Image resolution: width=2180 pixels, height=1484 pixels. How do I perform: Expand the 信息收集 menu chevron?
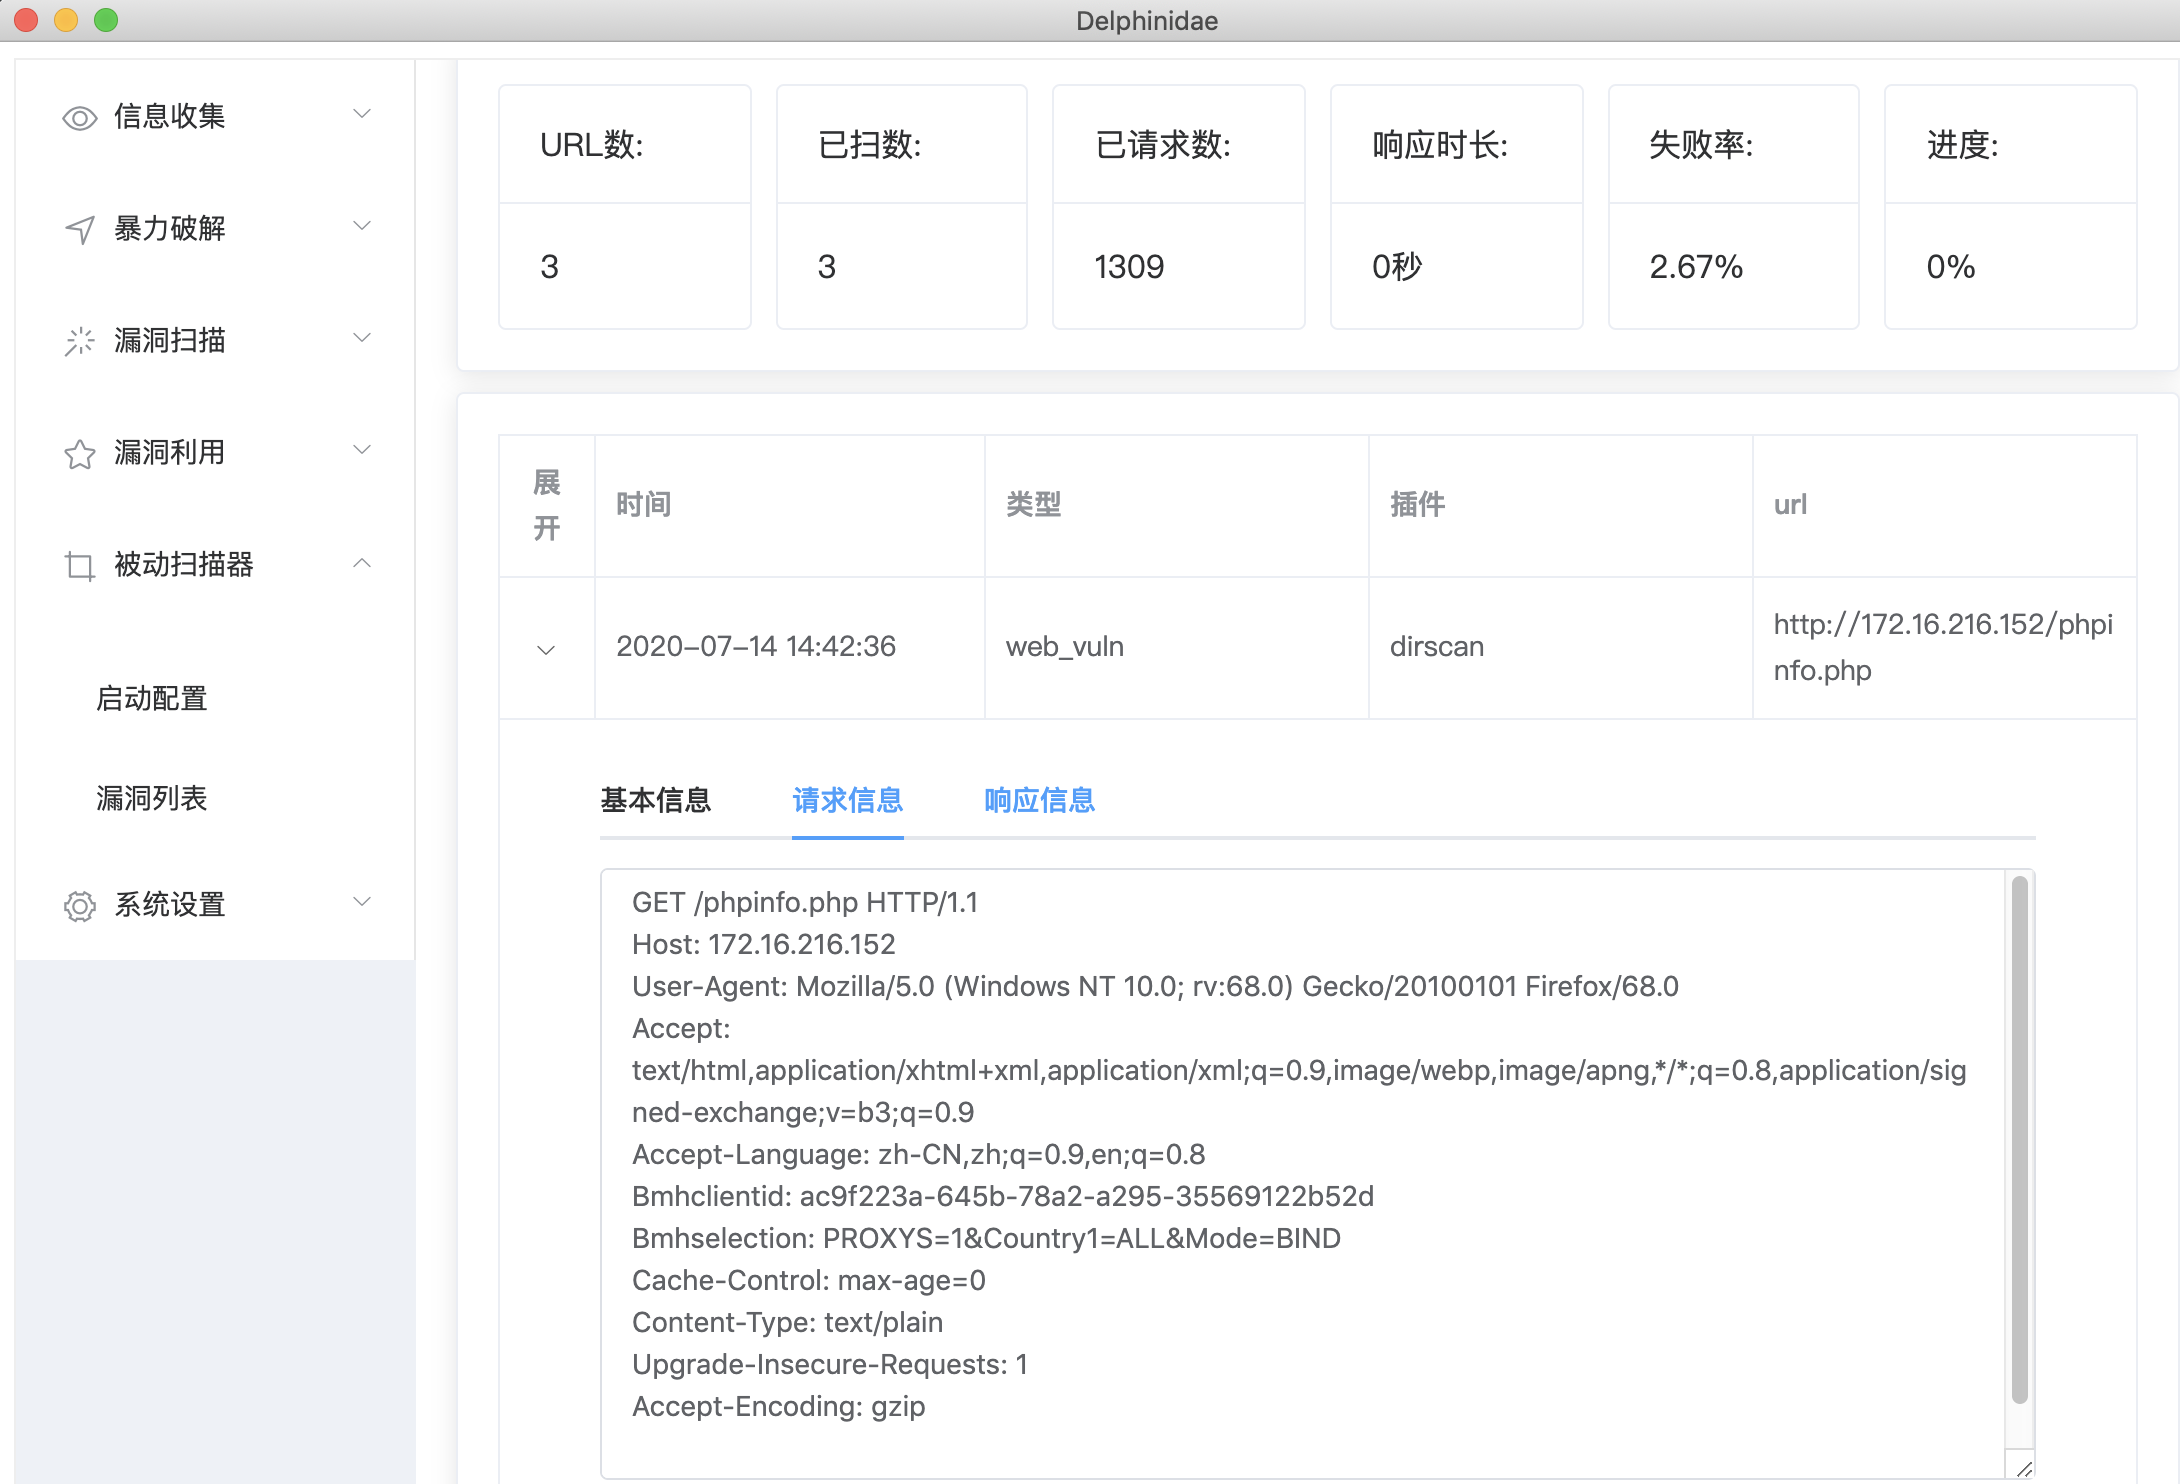click(362, 114)
